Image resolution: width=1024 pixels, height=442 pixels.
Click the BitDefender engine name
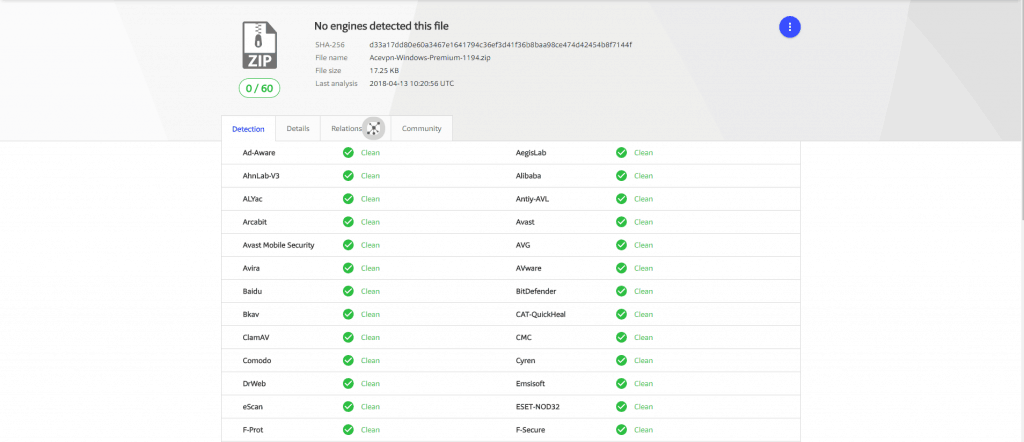pyautogui.click(x=536, y=291)
